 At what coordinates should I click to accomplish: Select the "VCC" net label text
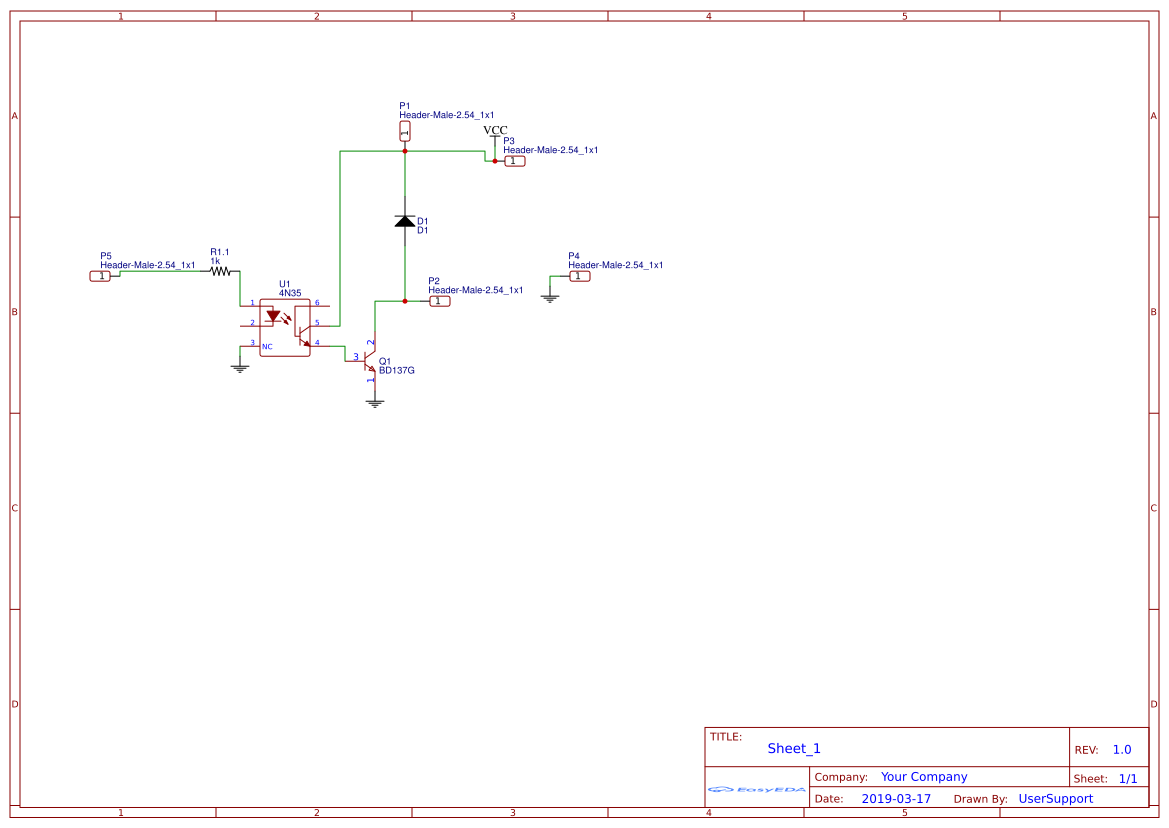495,130
